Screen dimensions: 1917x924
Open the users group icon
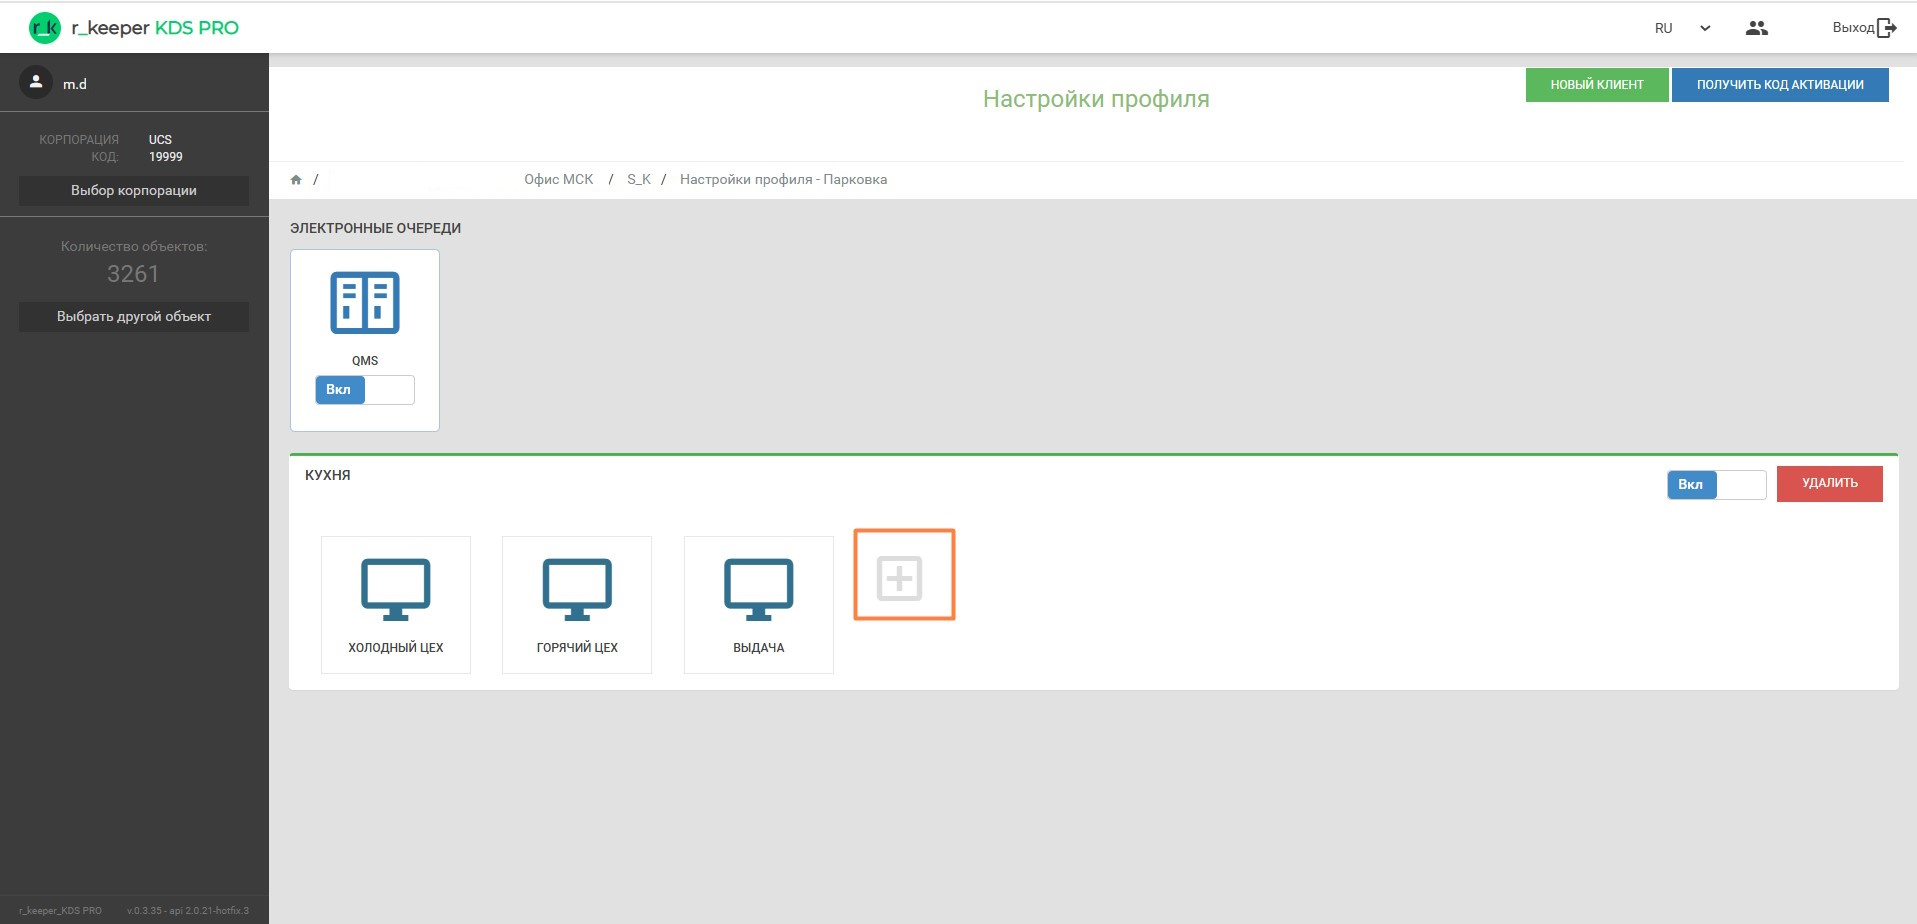[1756, 28]
